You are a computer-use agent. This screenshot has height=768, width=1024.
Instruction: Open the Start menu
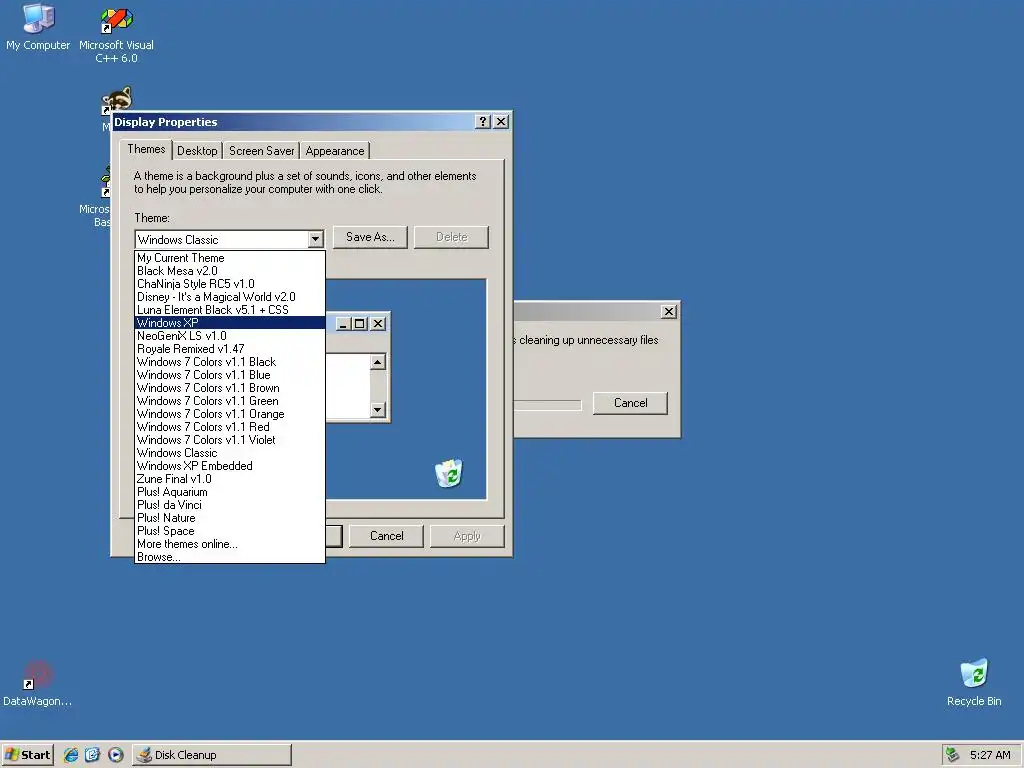click(27, 755)
